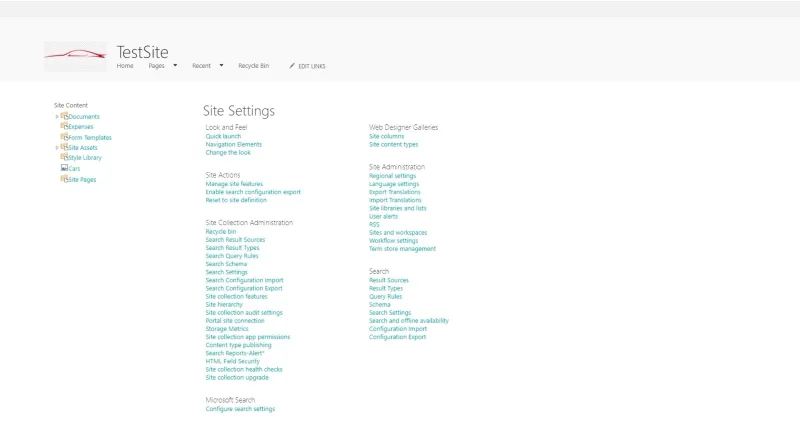This screenshot has height=425, width=800.
Task: Open Sites and workspaces link
Action: click(398, 233)
